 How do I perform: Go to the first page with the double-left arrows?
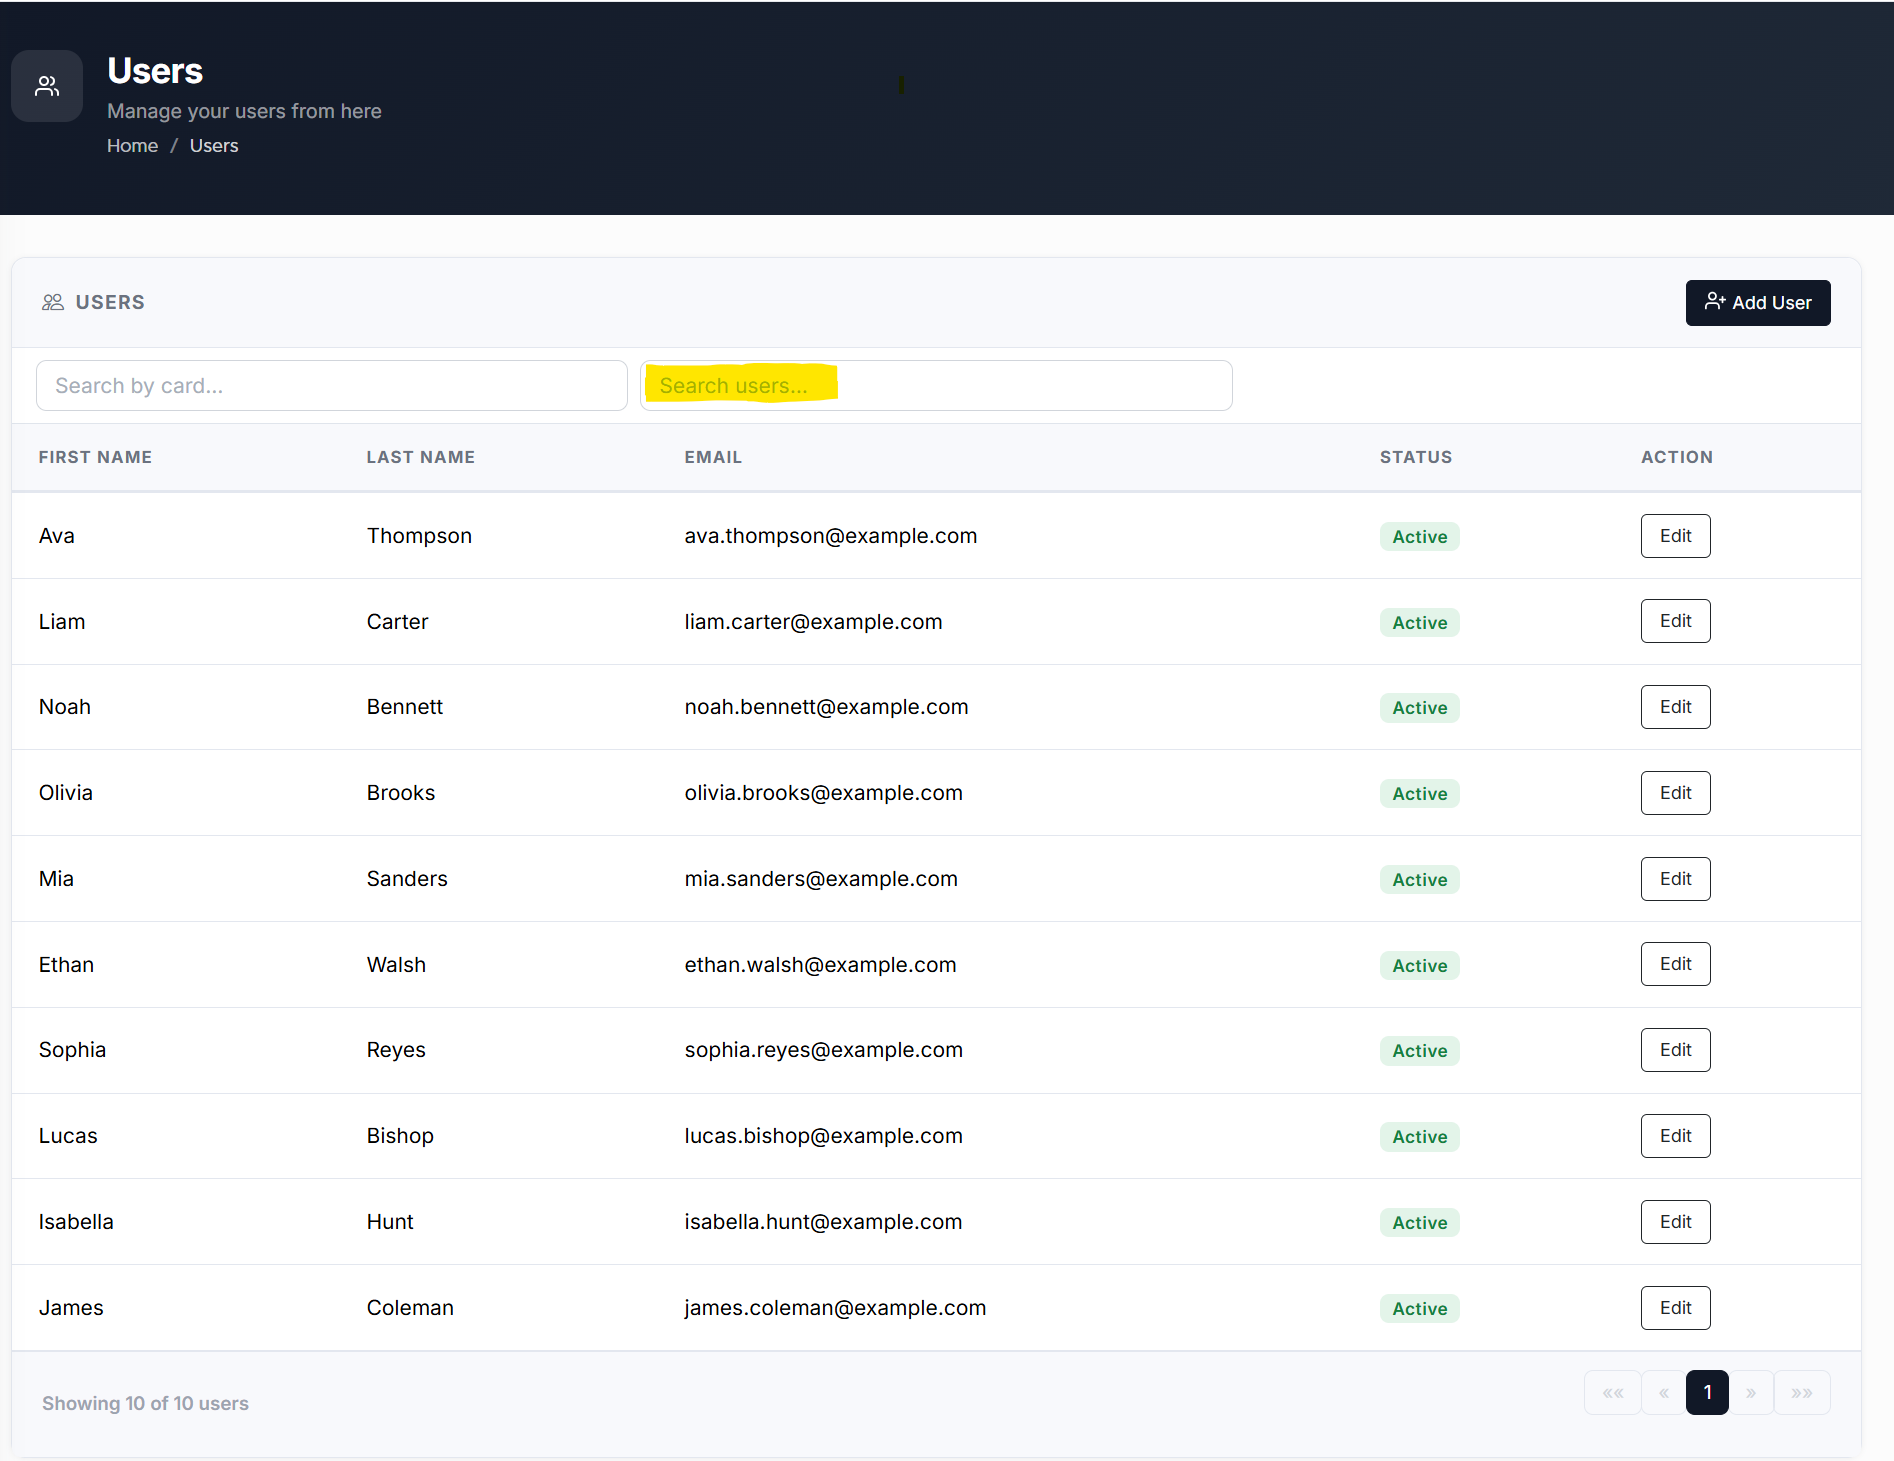pos(1613,1393)
